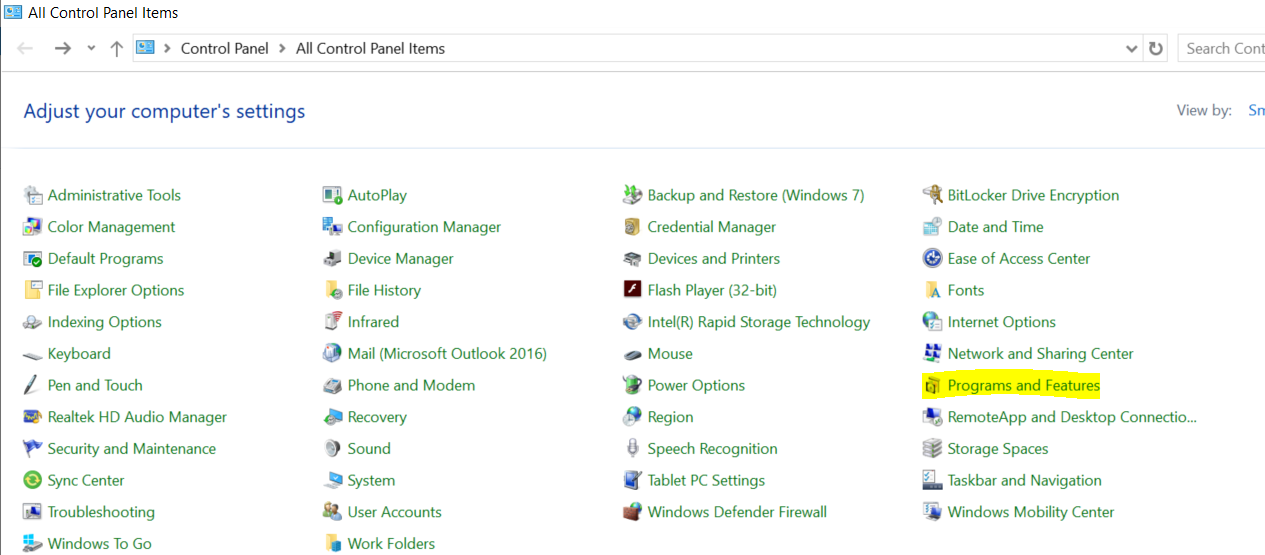The width and height of the screenshot is (1265, 555).
Task: Open the Sound speaker icon
Action: (x=332, y=449)
